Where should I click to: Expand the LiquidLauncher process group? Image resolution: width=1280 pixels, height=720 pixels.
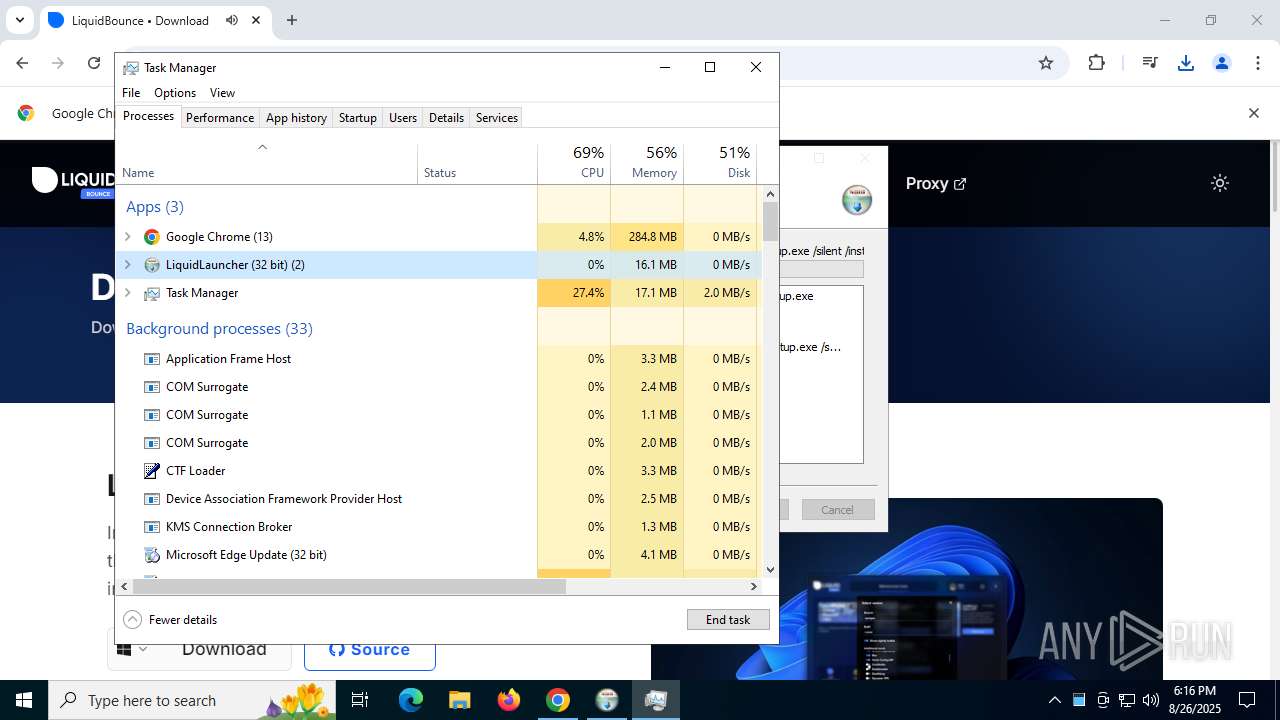pyautogui.click(x=127, y=265)
